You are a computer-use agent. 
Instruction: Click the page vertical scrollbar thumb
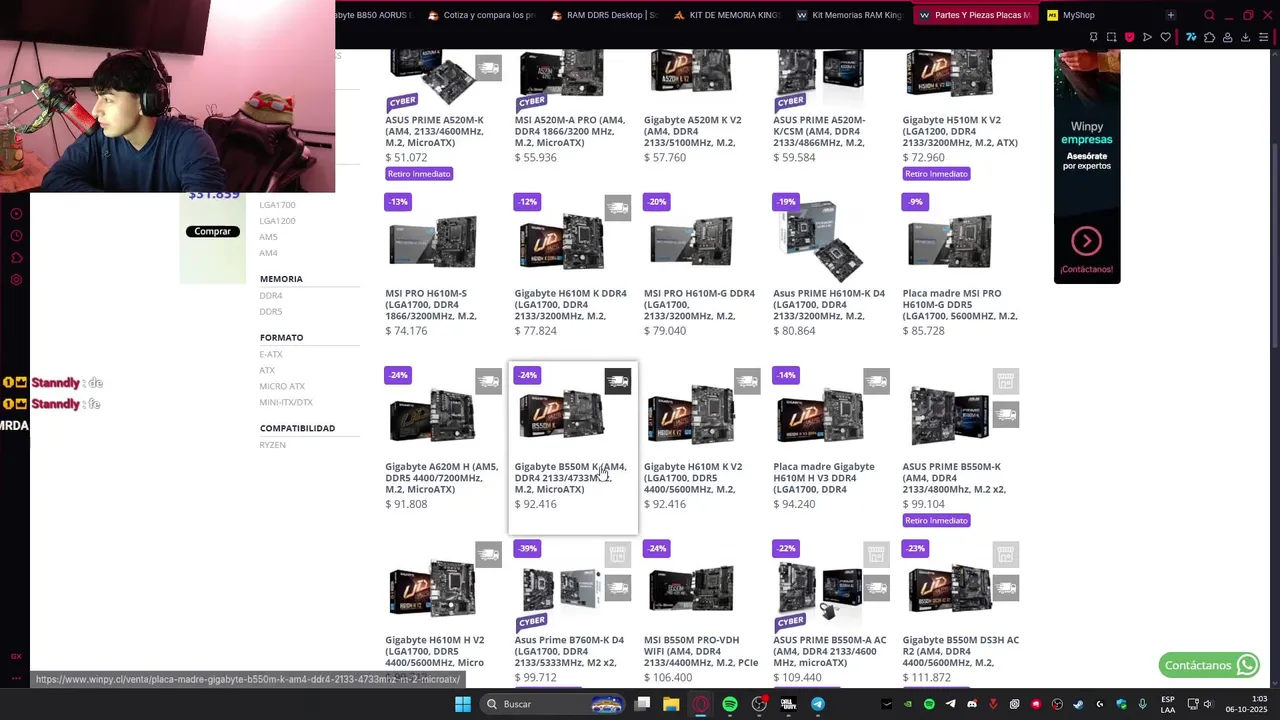[1274, 245]
